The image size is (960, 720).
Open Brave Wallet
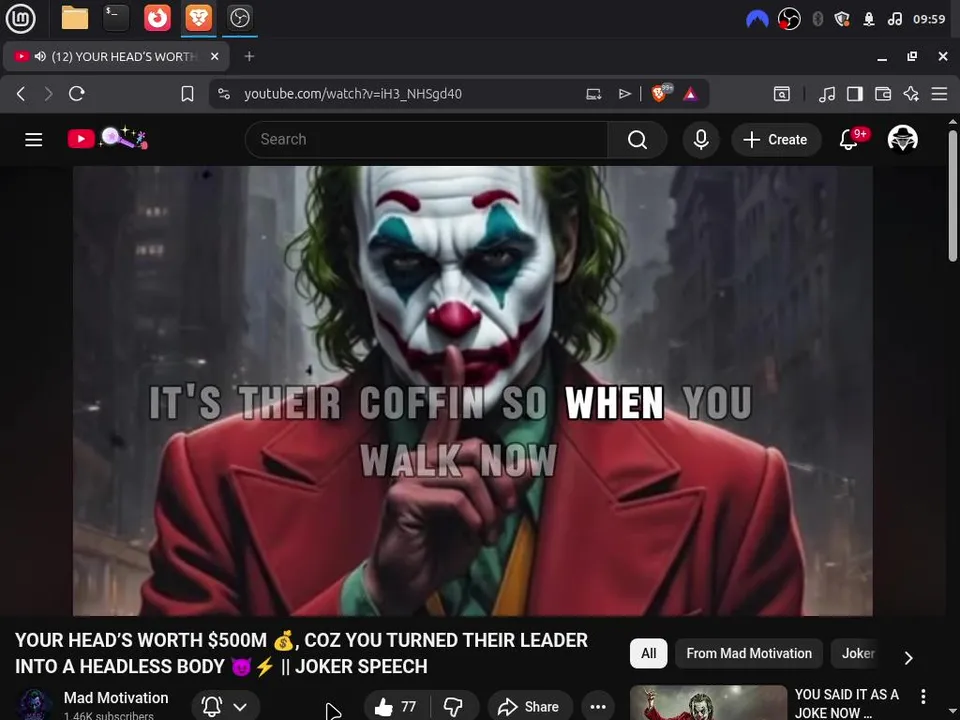click(x=883, y=94)
